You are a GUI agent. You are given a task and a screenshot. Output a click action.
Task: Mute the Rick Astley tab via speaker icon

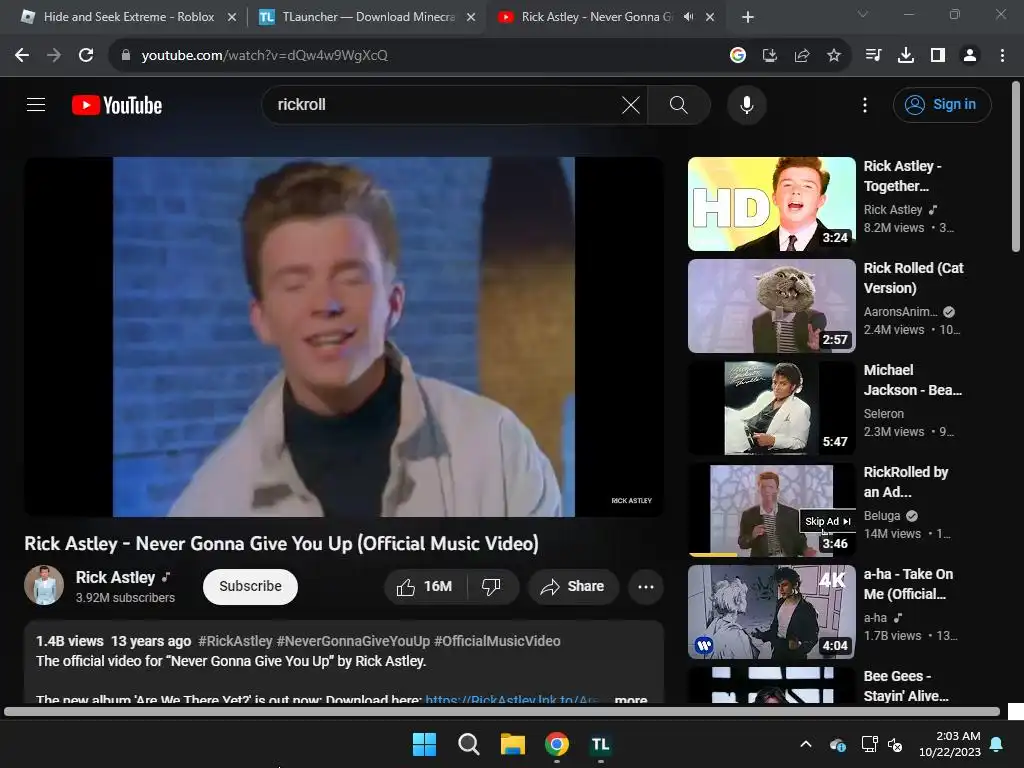tap(688, 17)
